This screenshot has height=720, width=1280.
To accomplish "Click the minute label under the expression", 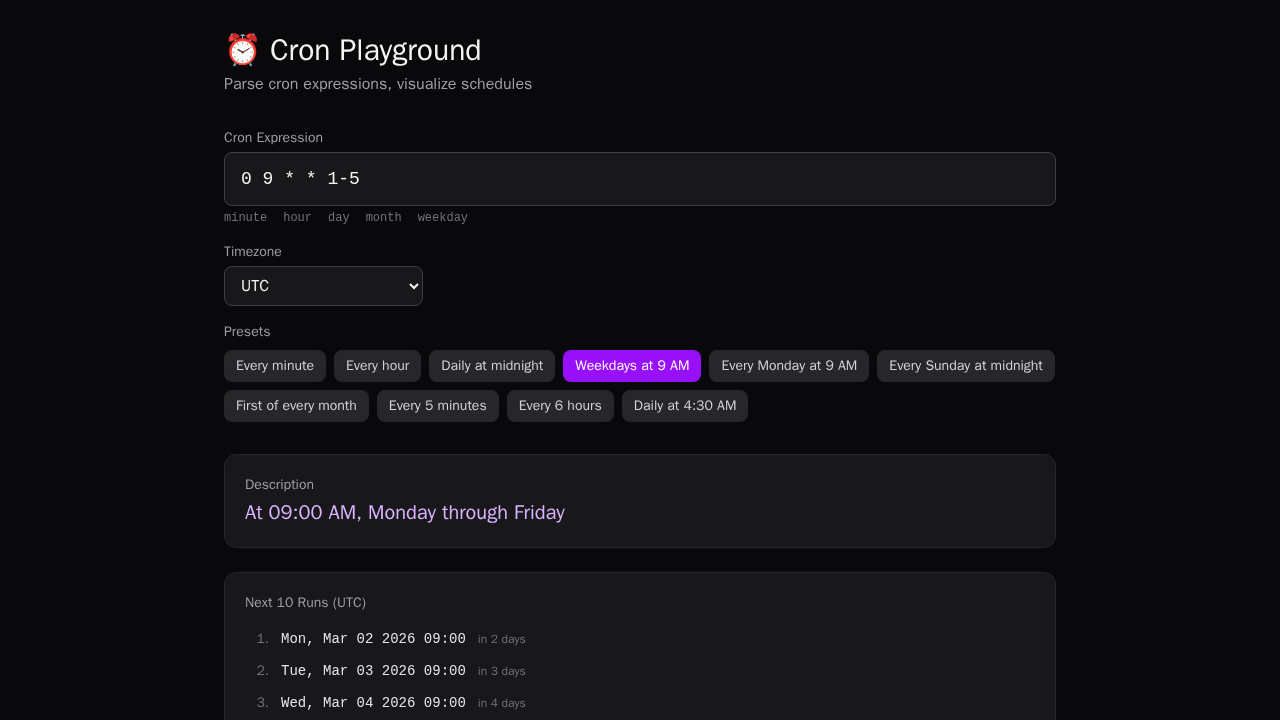I will coord(245,217).
